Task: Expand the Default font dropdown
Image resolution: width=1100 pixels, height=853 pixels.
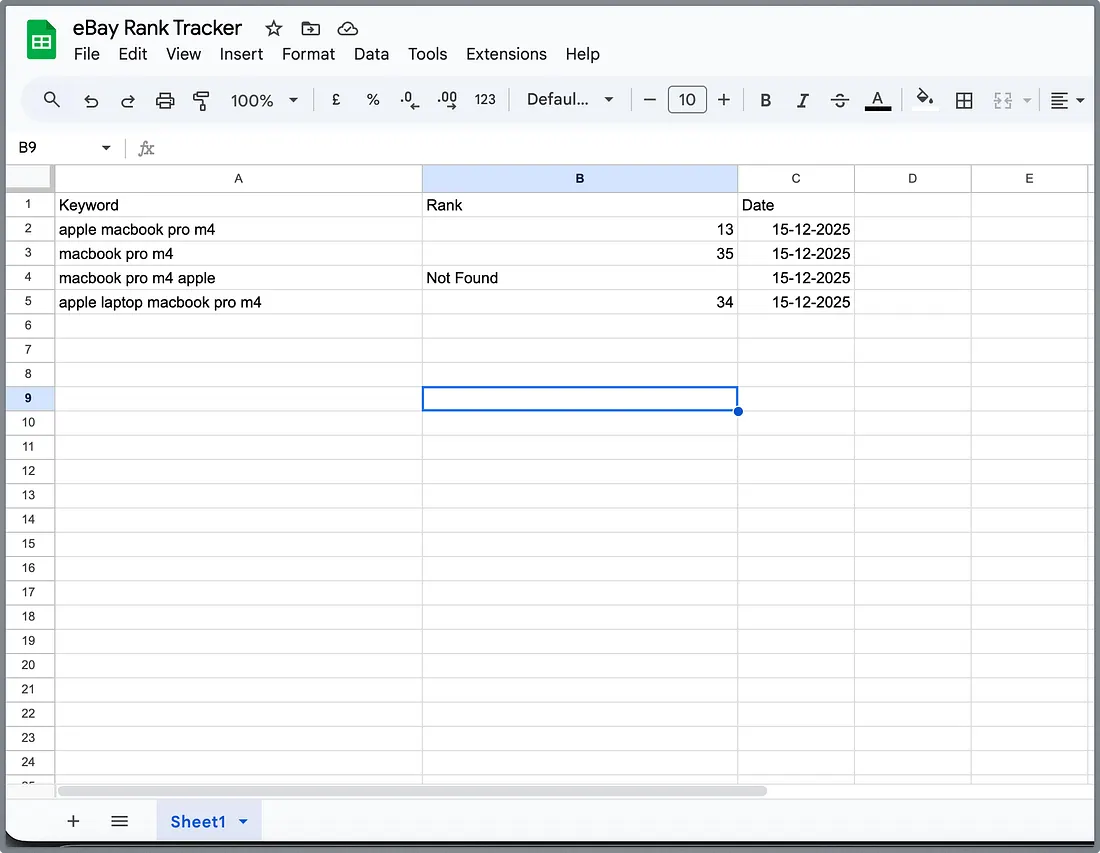Action: tap(570, 100)
